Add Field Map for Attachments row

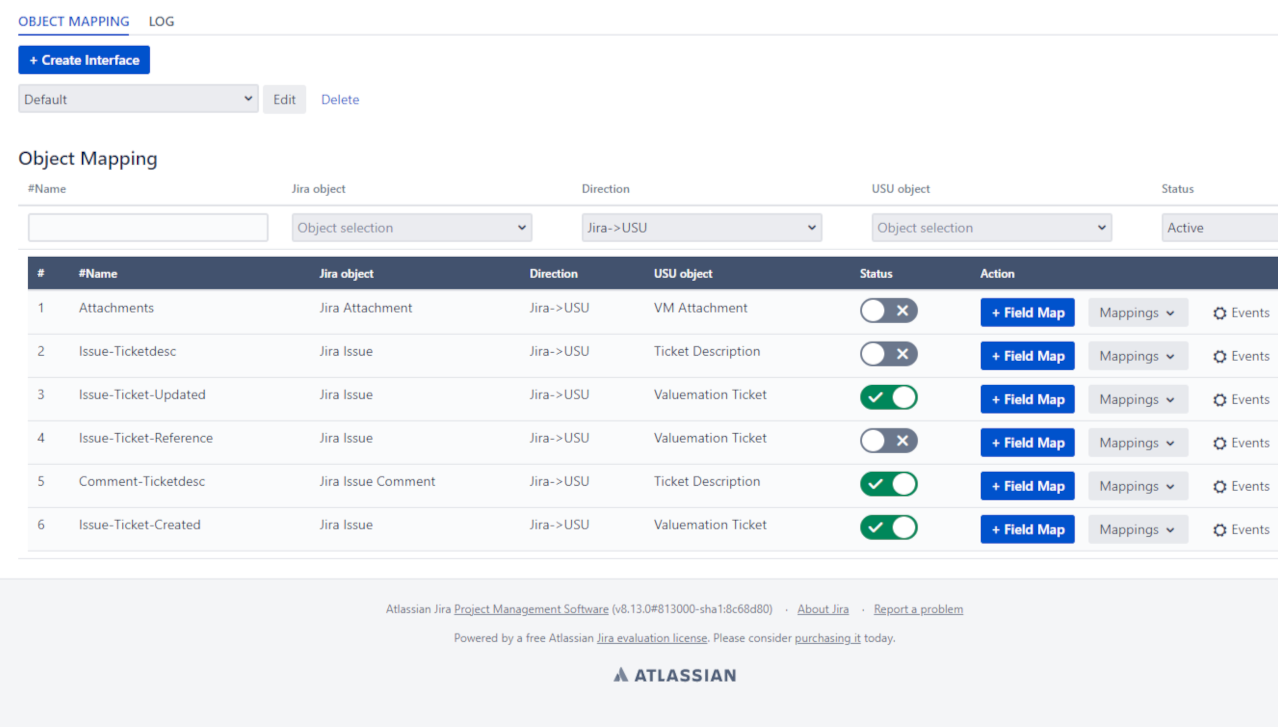click(x=1028, y=313)
